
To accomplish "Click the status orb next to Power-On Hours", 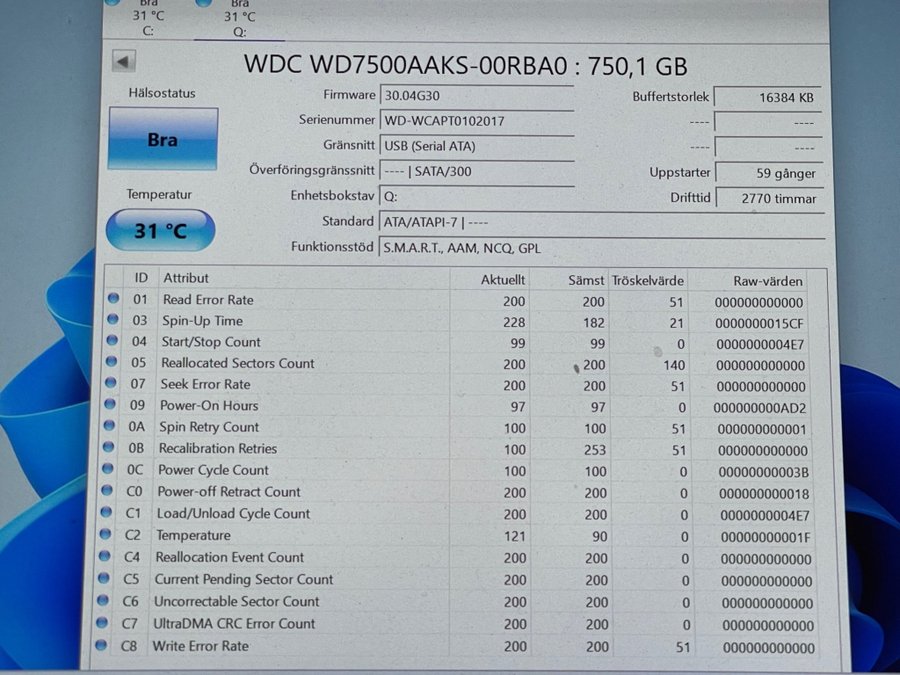I will point(111,405).
